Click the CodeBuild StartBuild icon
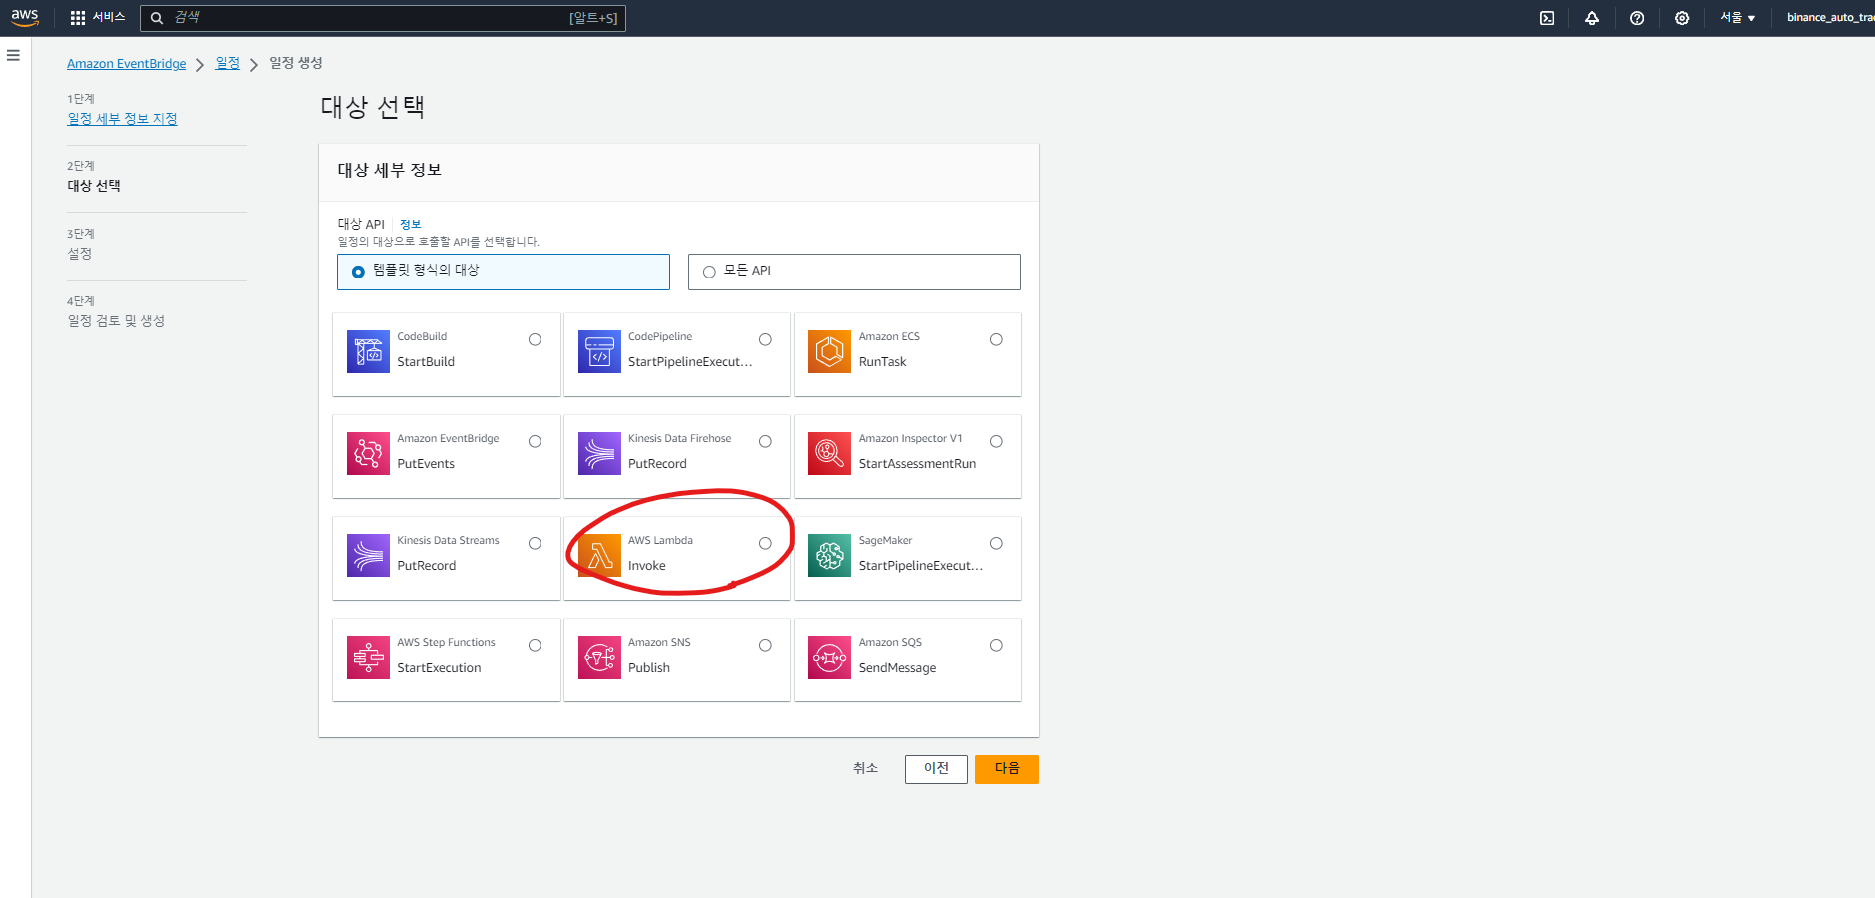The height and width of the screenshot is (898, 1875). [368, 352]
